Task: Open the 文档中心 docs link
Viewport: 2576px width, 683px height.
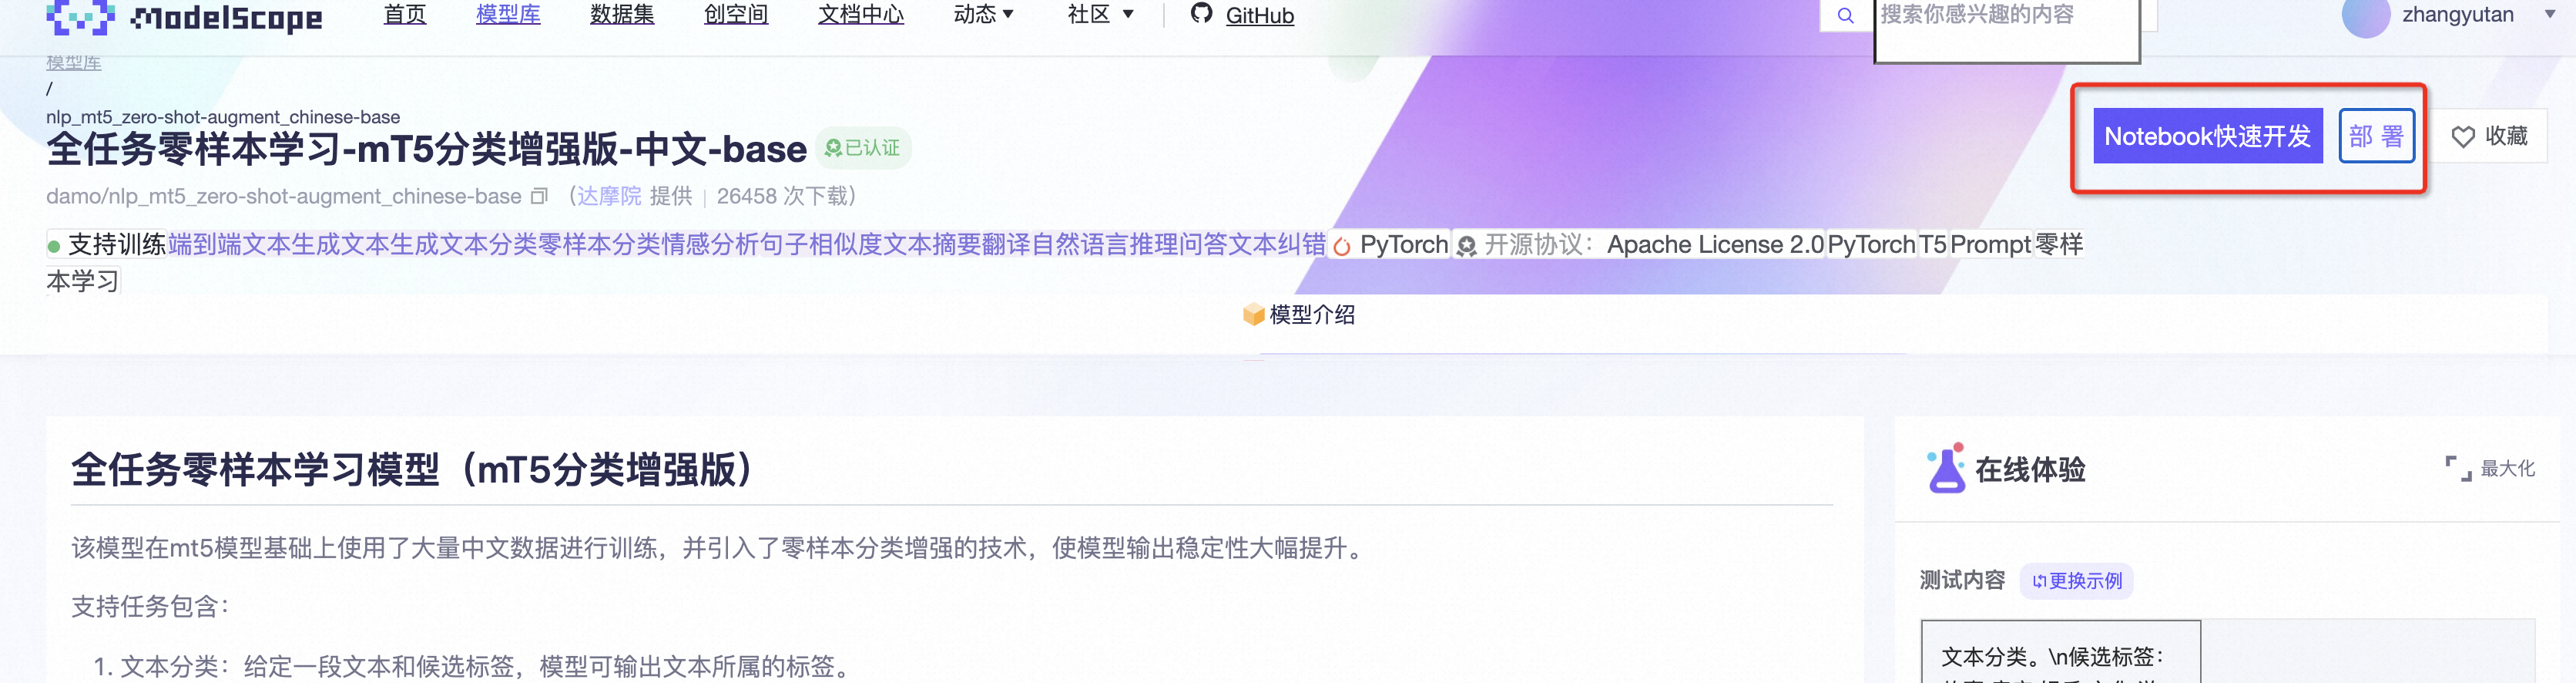Action: (861, 15)
